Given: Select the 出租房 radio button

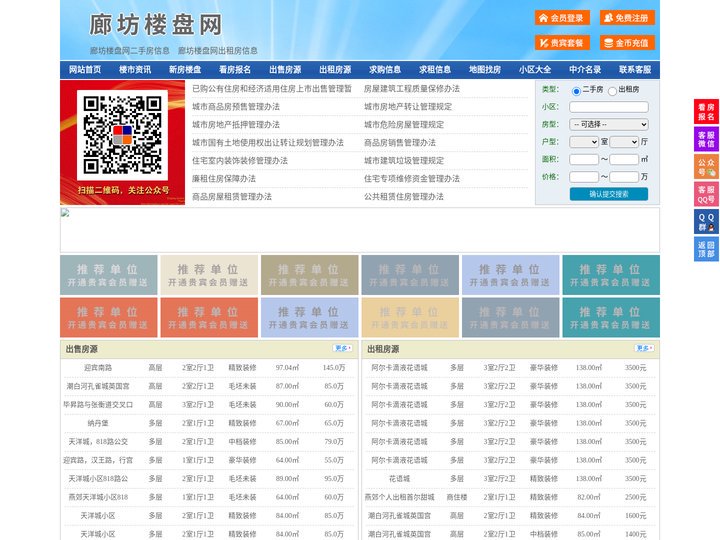Looking at the screenshot, I should pyautogui.click(x=612, y=91).
